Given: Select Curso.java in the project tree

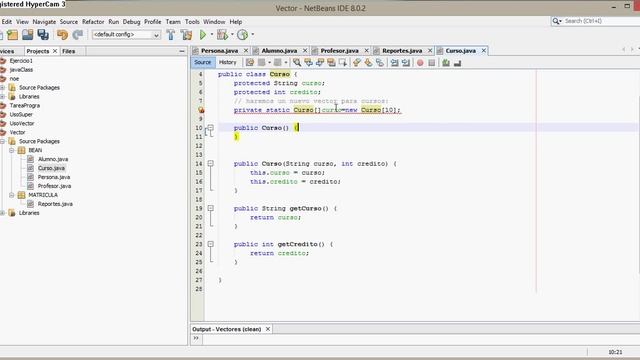Looking at the screenshot, I should click(51, 168).
